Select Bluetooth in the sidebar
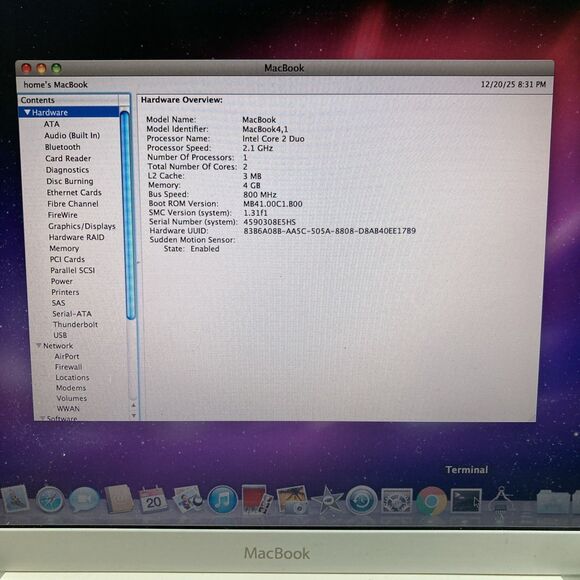The image size is (580, 580). (63, 147)
